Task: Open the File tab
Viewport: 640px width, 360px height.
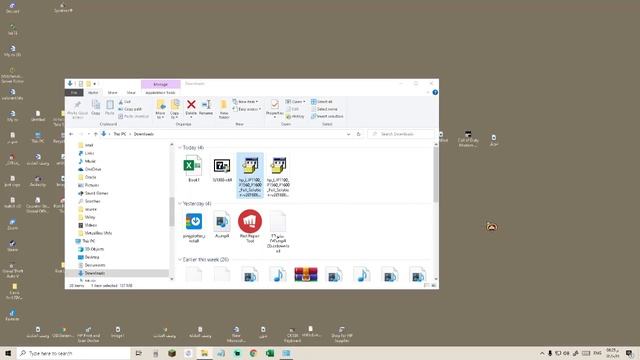Action: point(74,93)
